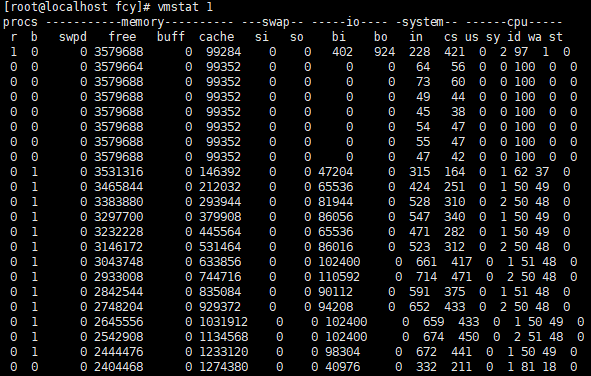Select the idle value '81'
Image resolution: width=591 pixels, height=376 pixels.
pyautogui.click(x=528, y=367)
